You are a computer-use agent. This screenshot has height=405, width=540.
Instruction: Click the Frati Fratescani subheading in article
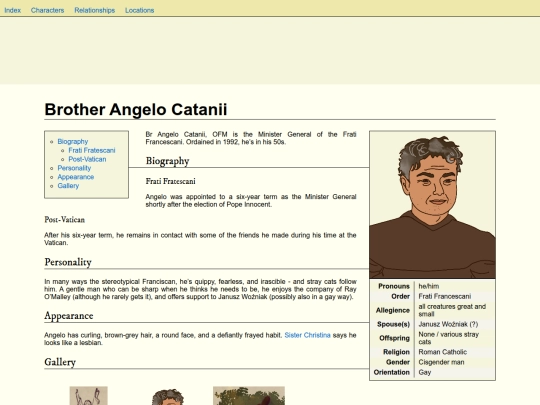pos(170,181)
